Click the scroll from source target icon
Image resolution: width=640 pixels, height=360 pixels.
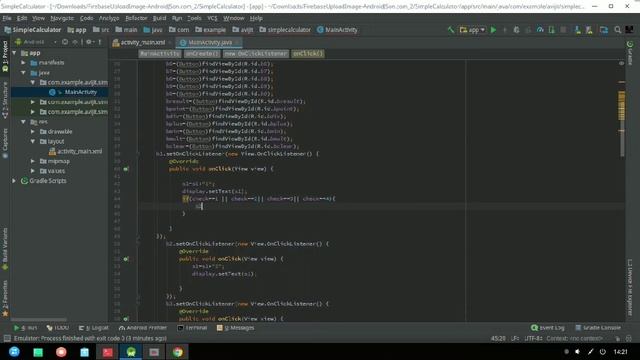tap(65, 42)
